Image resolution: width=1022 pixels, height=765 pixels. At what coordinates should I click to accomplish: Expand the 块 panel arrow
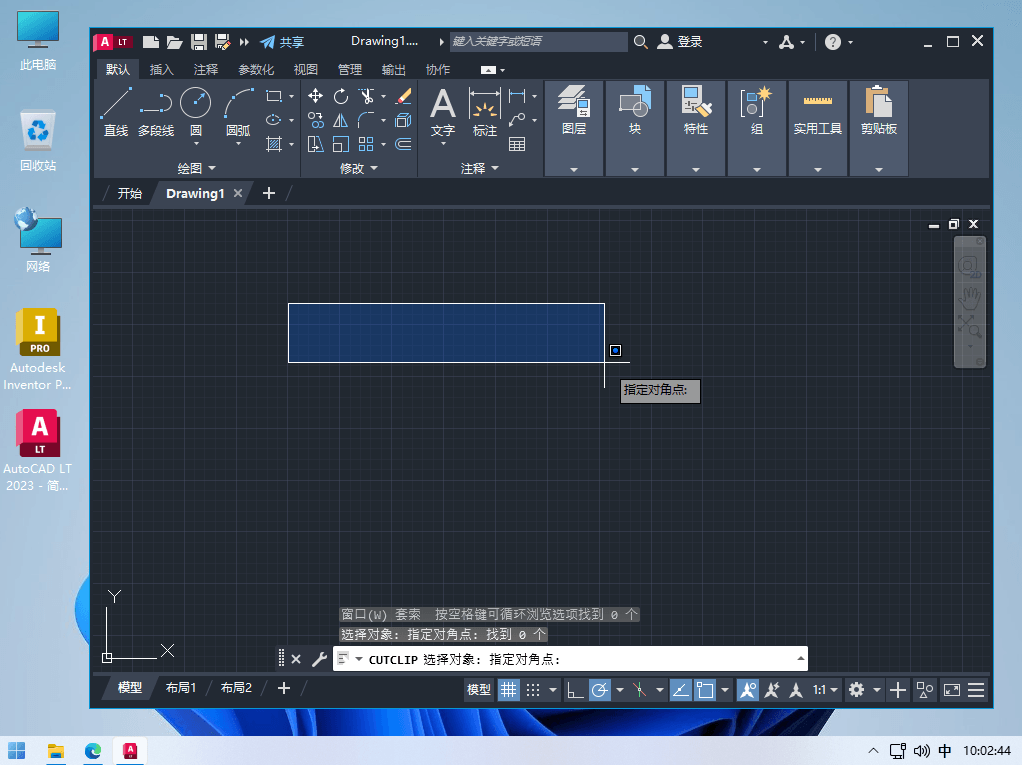coord(635,170)
